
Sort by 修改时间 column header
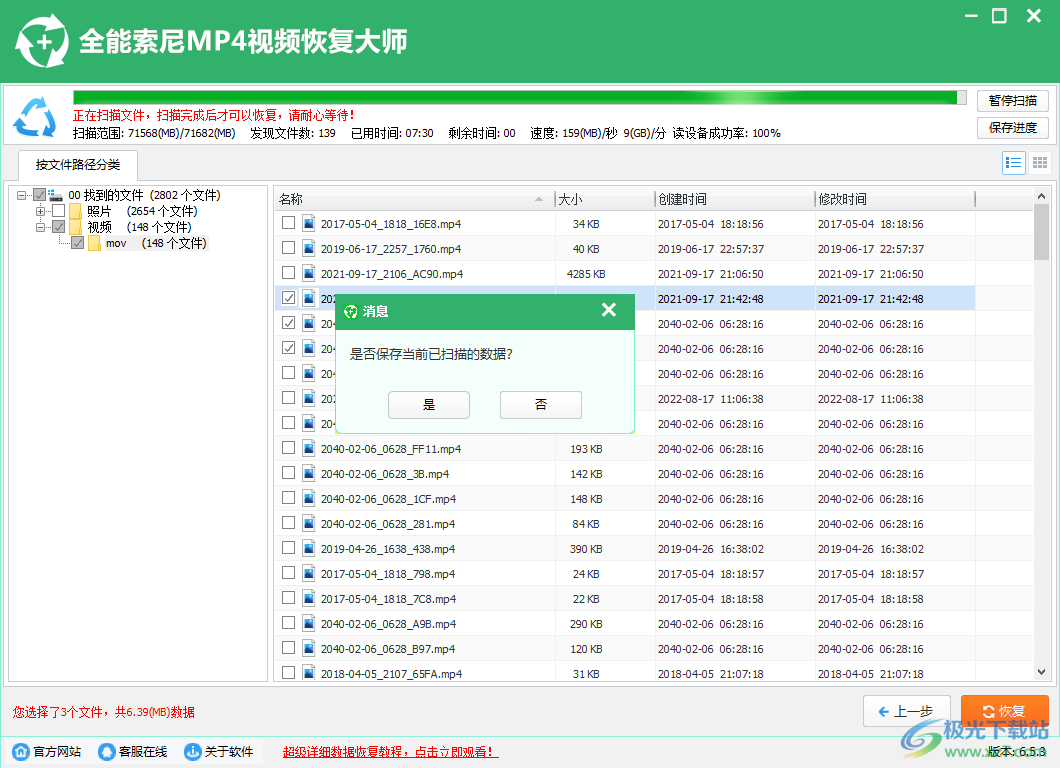(895, 199)
